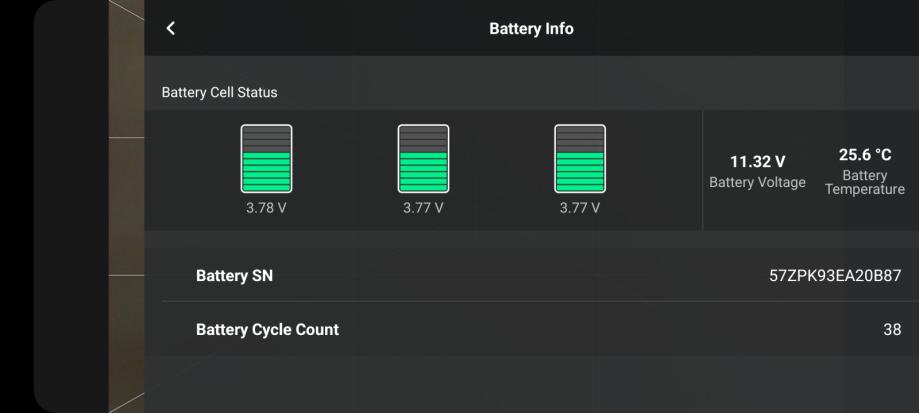This screenshot has width=919, height=413.
Task: Go back using the top-left arrow
Action: click(171, 28)
